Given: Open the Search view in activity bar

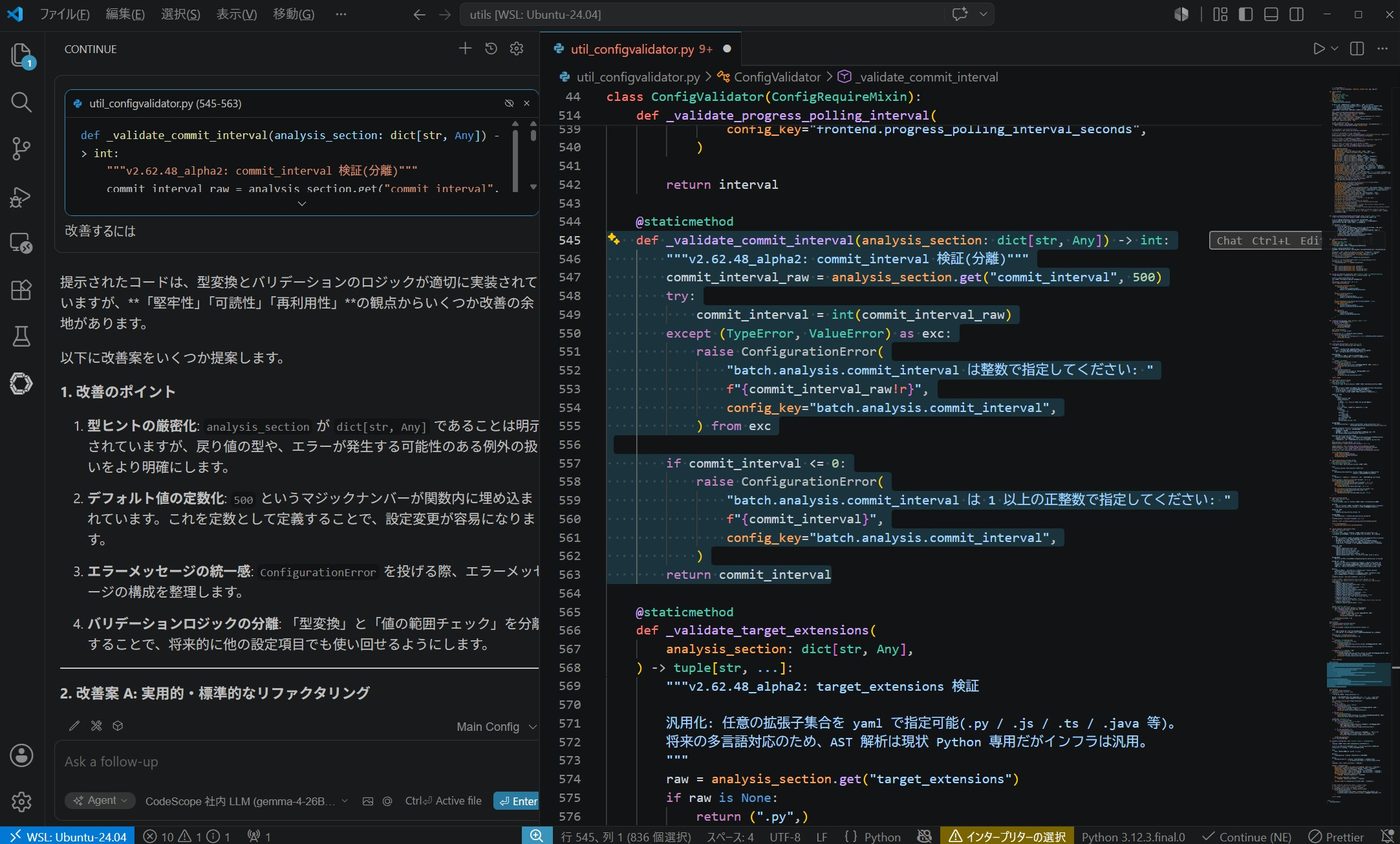Looking at the screenshot, I should pyautogui.click(x=21, y=102).
